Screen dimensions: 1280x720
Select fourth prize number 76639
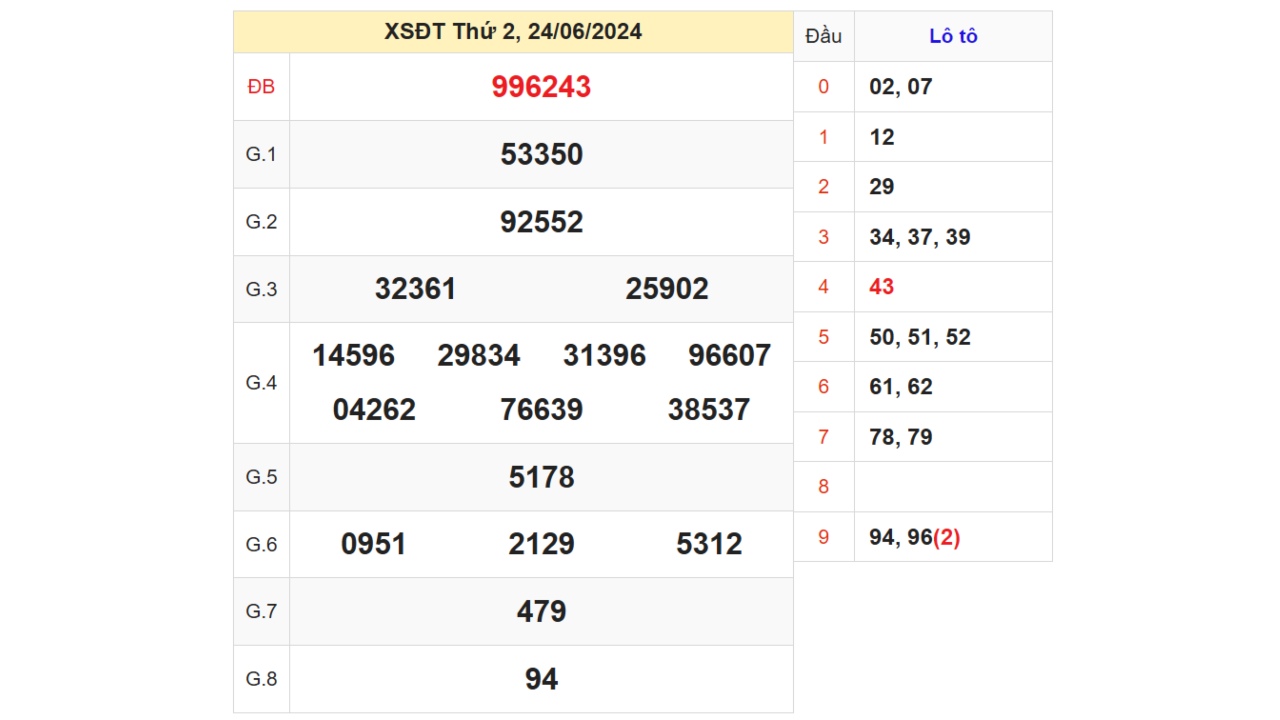(x=541, y=410)
